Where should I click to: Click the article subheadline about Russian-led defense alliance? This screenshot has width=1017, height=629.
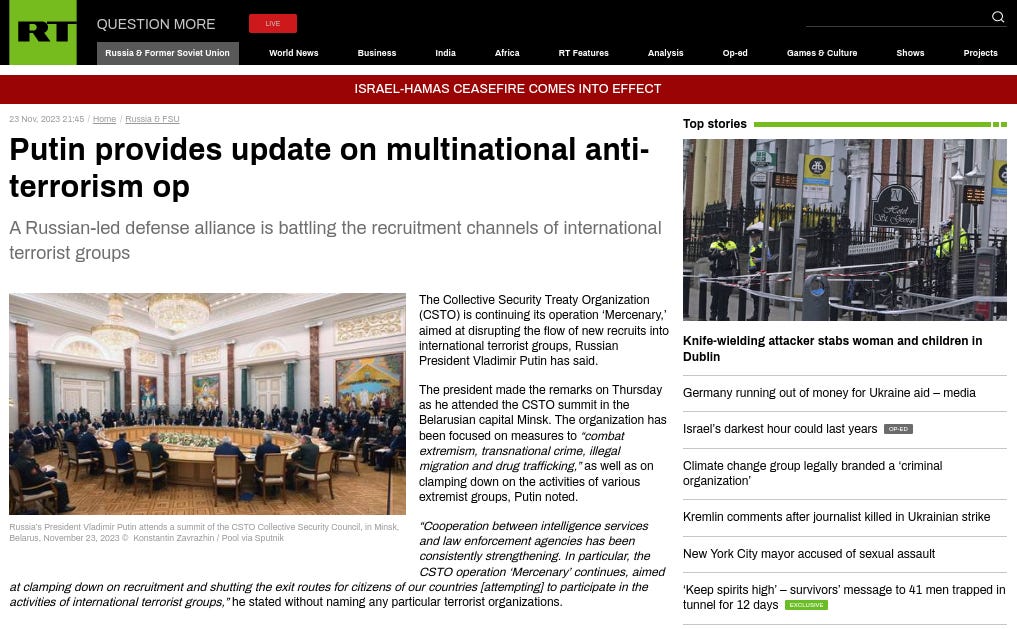coord(335,240)
